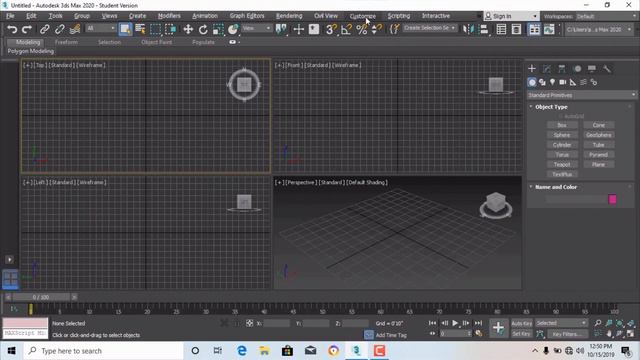Image resolution: width=640 pixels, height=360 pixels.
Task: Select the Select and Scale tool
Action: 218,29
